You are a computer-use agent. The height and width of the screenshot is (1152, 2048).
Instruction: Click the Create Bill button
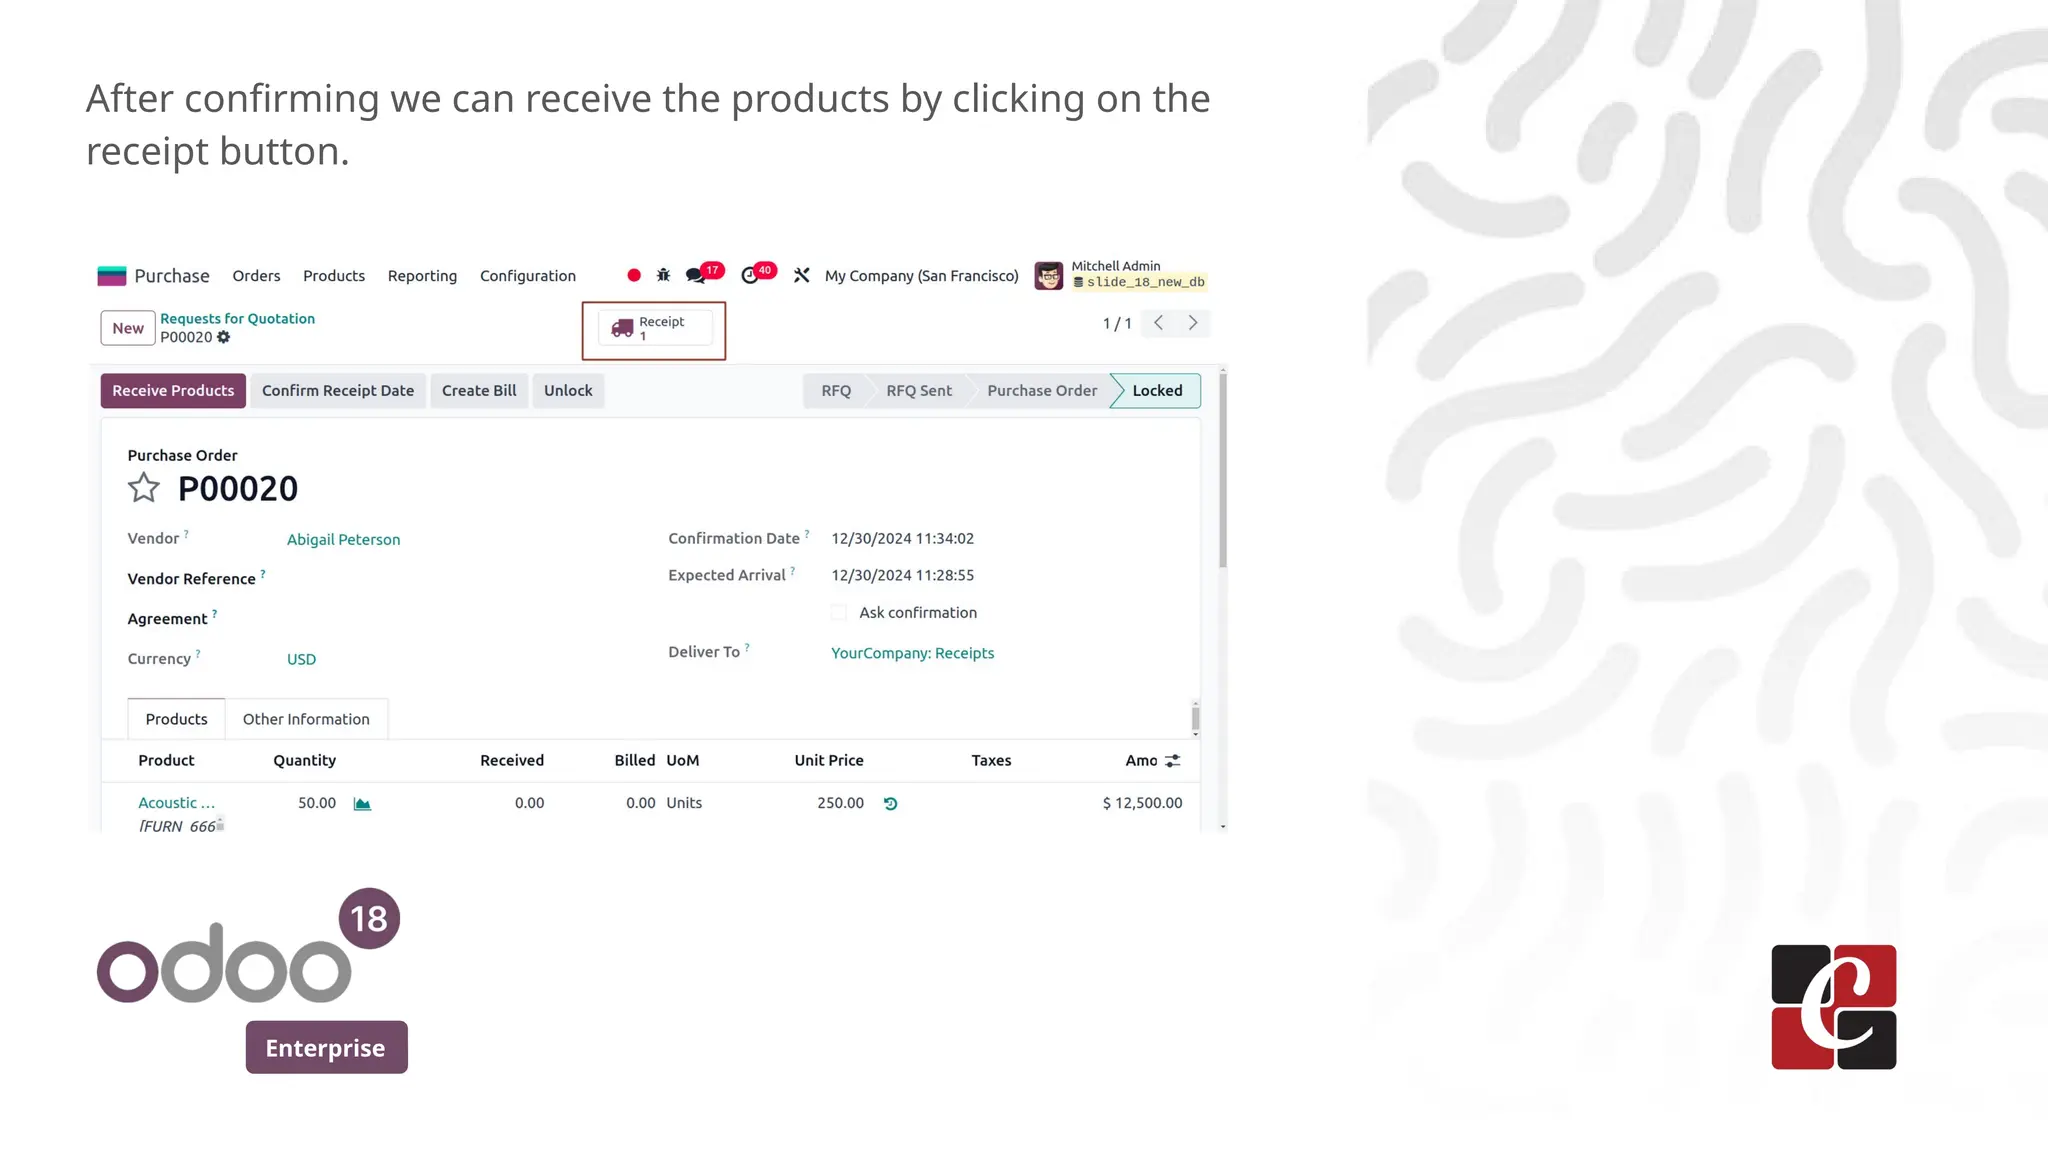[479, 391]
